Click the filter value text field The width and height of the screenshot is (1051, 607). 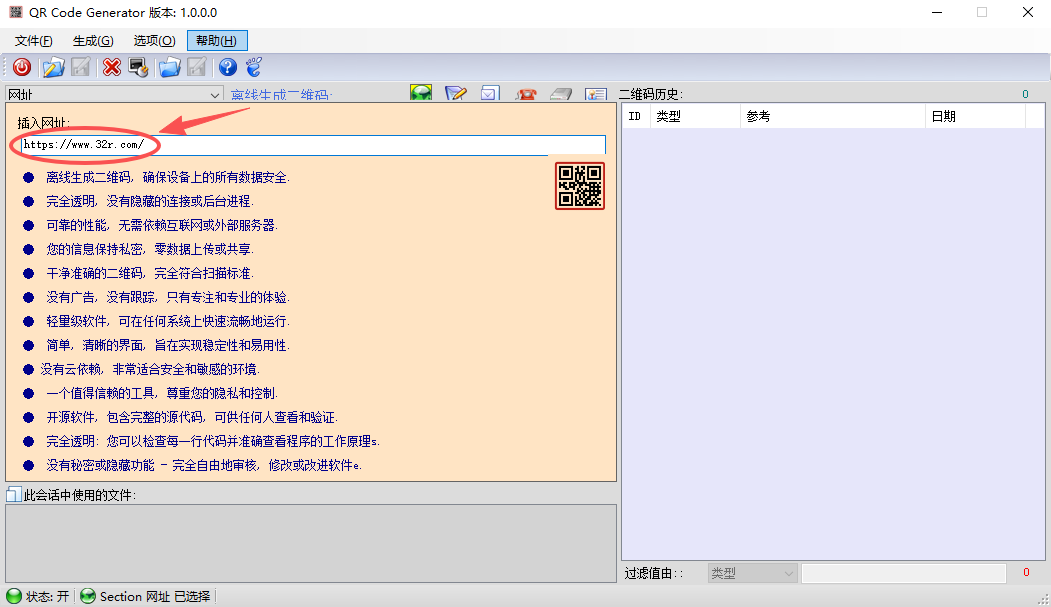point(904,573)
